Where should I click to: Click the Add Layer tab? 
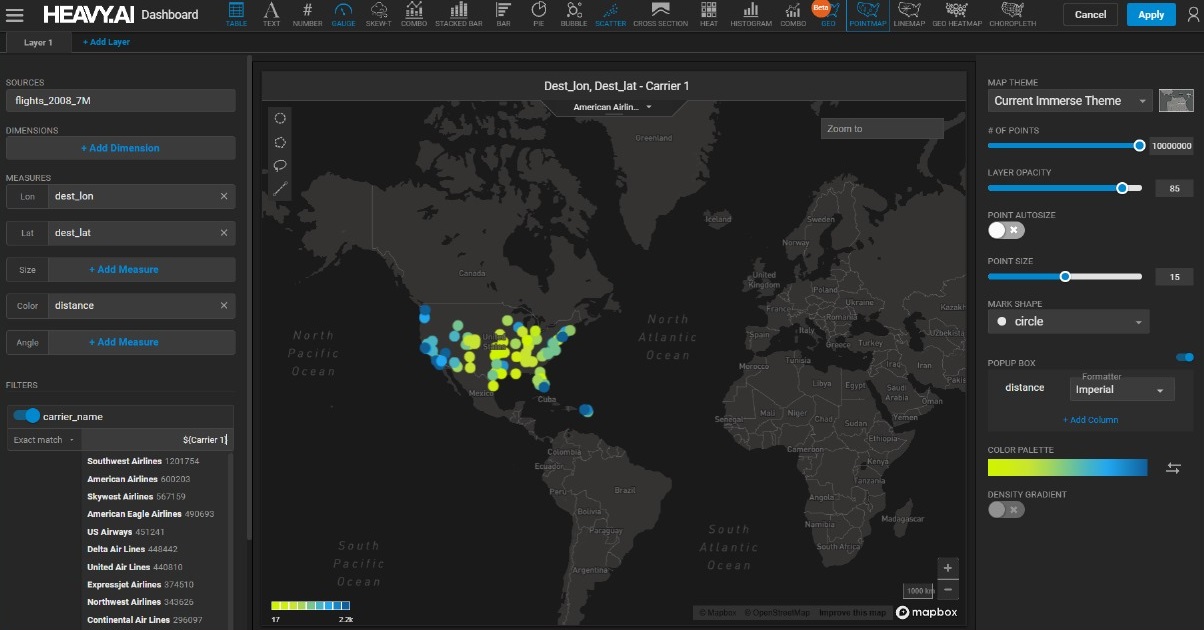(x=106, y=42)
